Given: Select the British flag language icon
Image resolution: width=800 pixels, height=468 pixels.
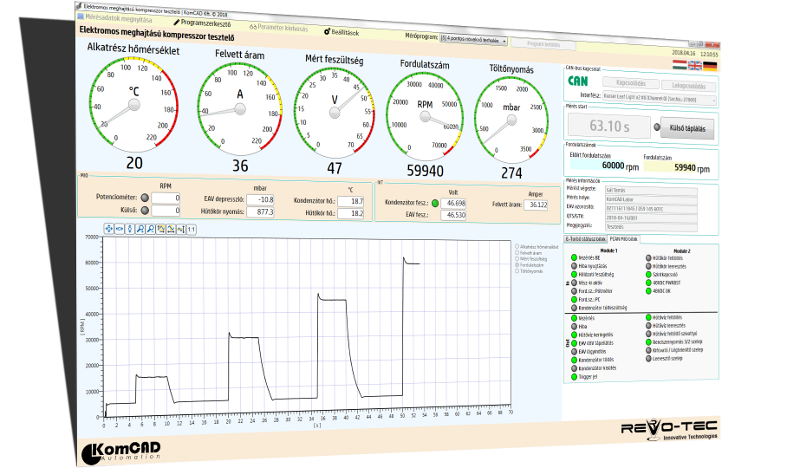Looking at the screenshot, I should [696, 66].
